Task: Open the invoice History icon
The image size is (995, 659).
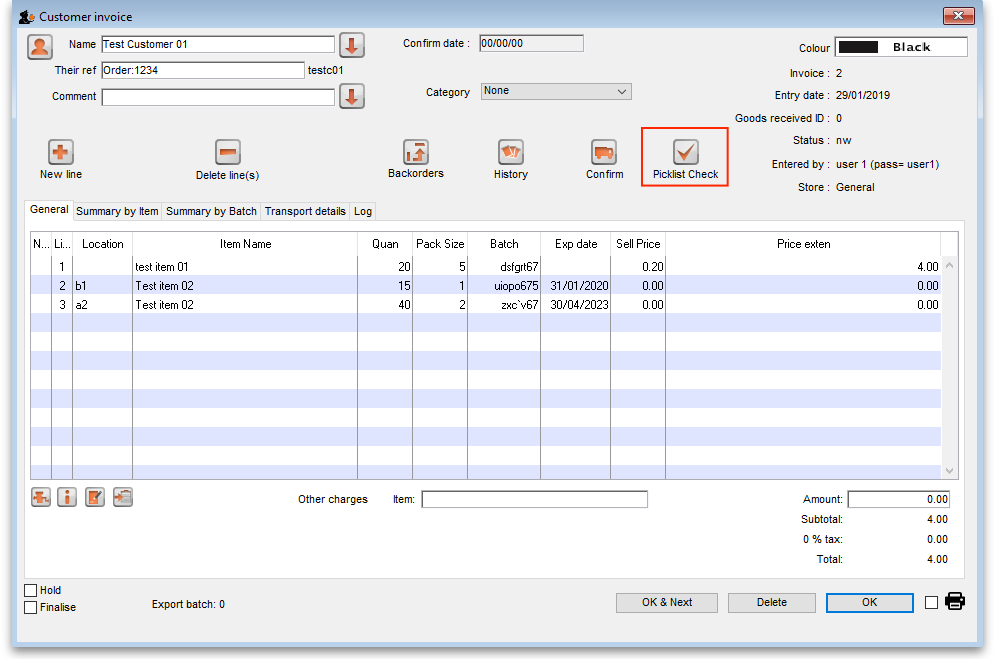Action: 511,152
